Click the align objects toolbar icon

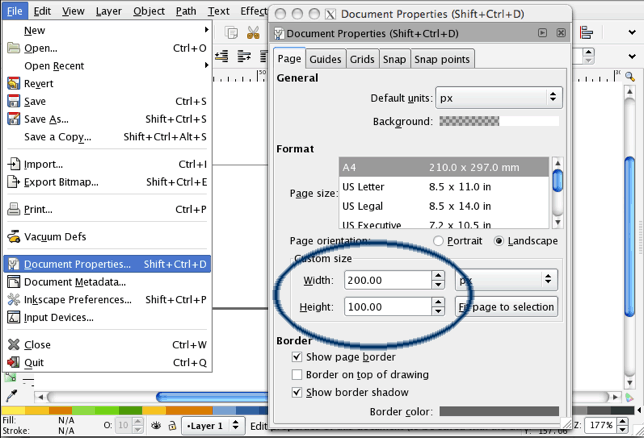(586, 32)
